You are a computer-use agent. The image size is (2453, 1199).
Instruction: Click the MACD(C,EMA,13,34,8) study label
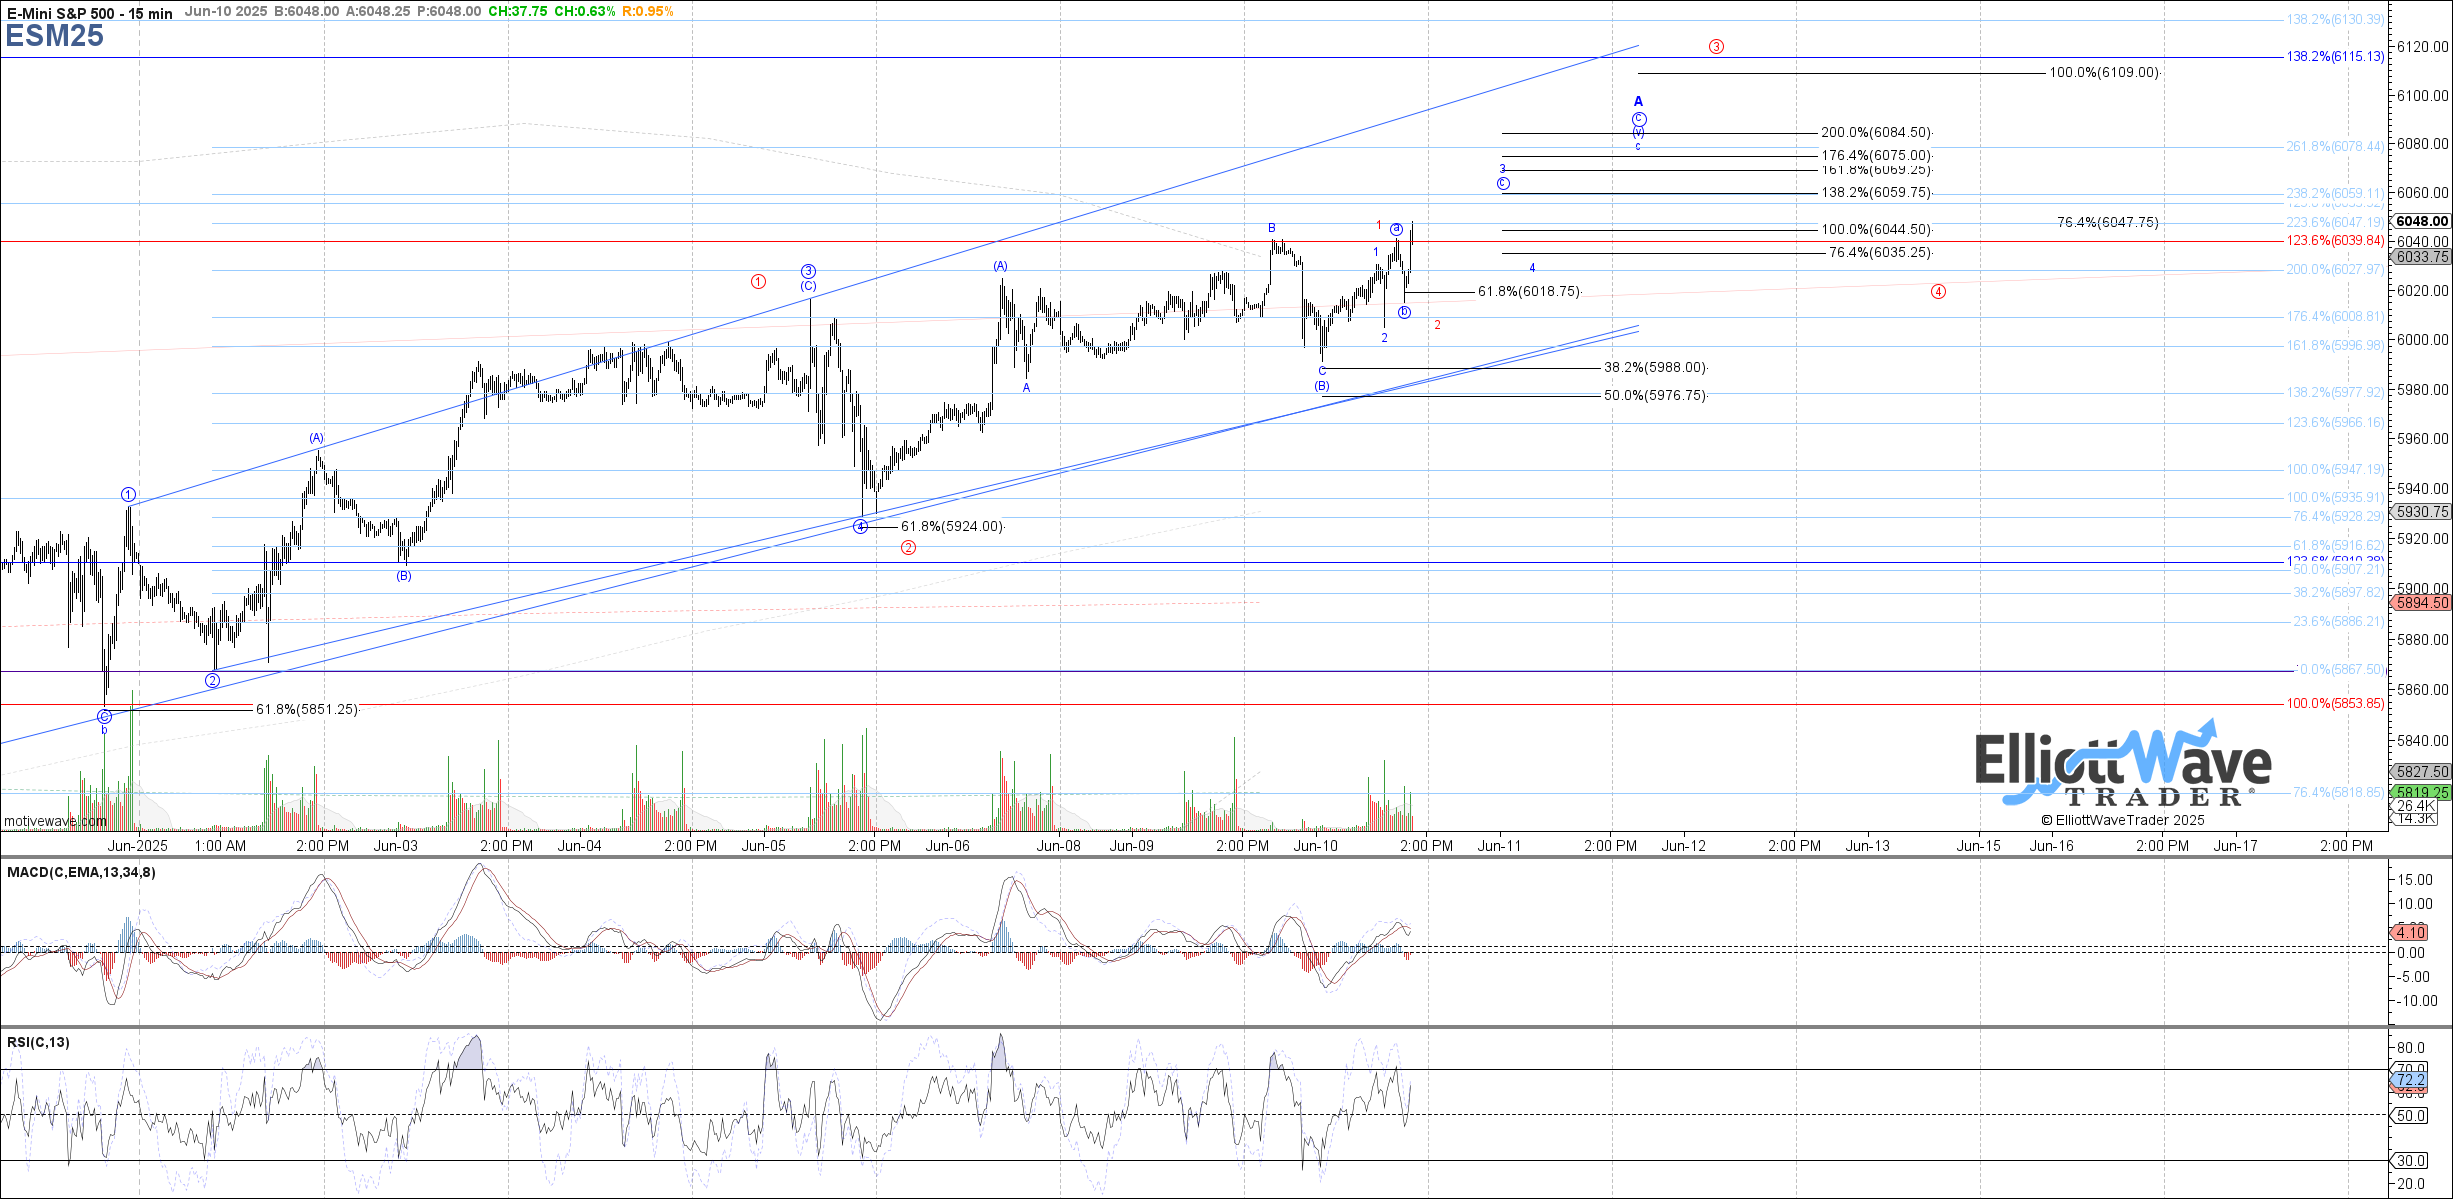81,872
